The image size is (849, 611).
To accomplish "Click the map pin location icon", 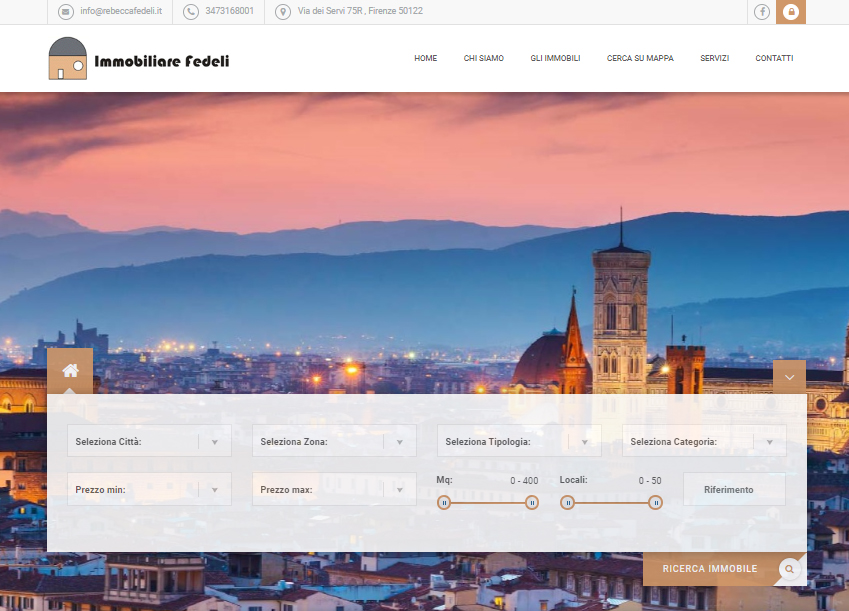I will tap(283, 11).
